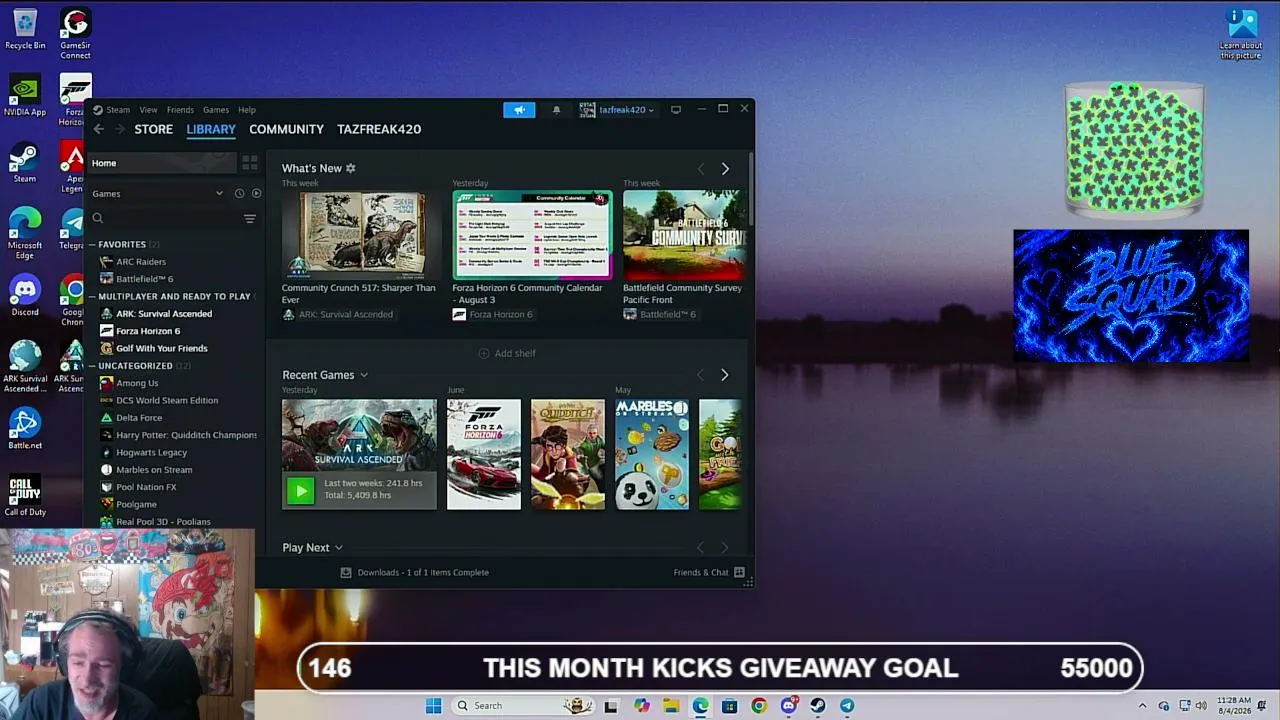Open the GameSir Connect desktop shortcut
1280x720 pixels.
(75, 34)
